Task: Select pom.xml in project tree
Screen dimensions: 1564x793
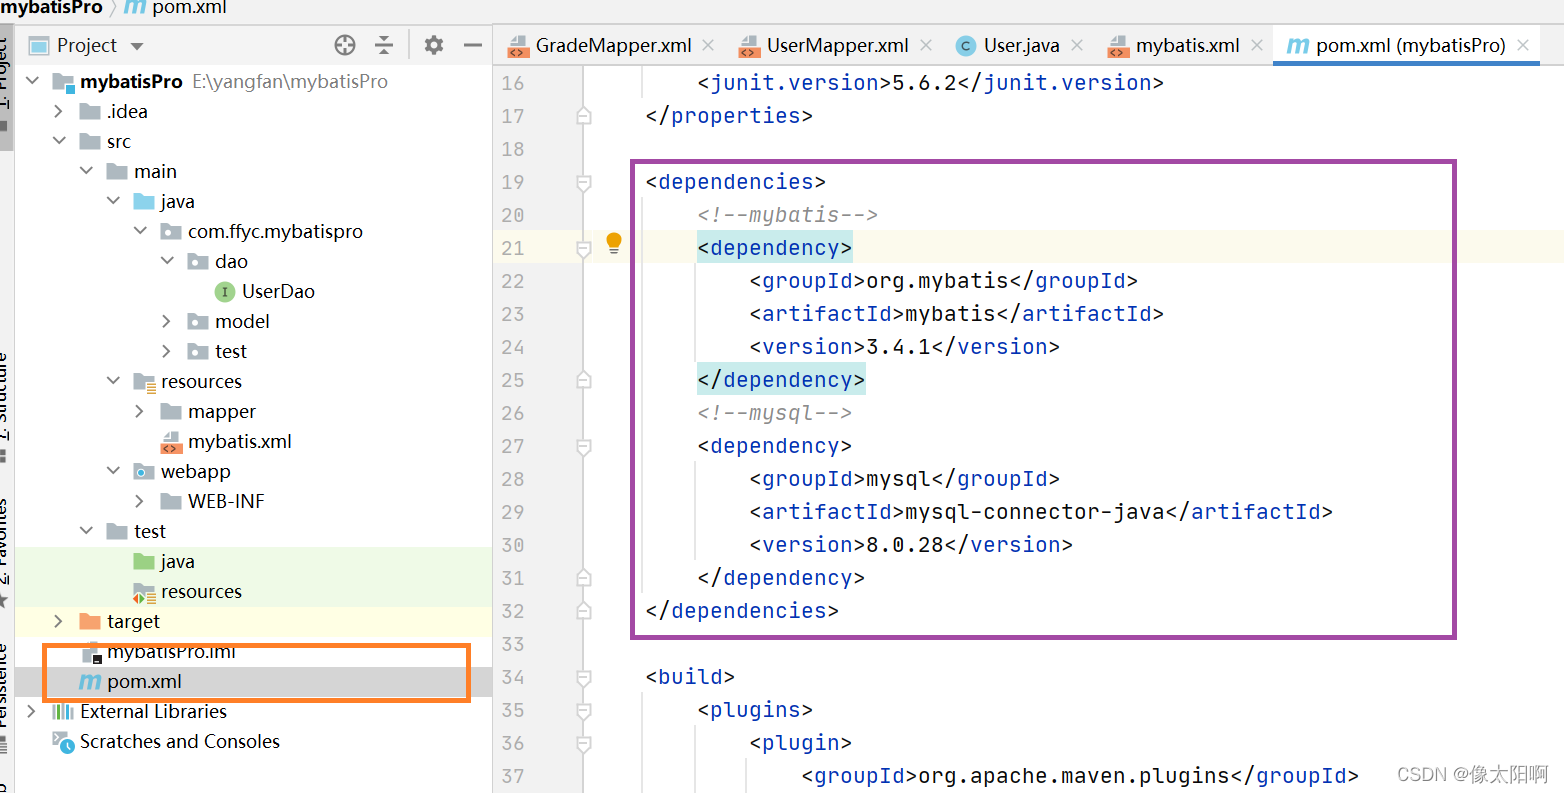Action: [x=144, y=681]
